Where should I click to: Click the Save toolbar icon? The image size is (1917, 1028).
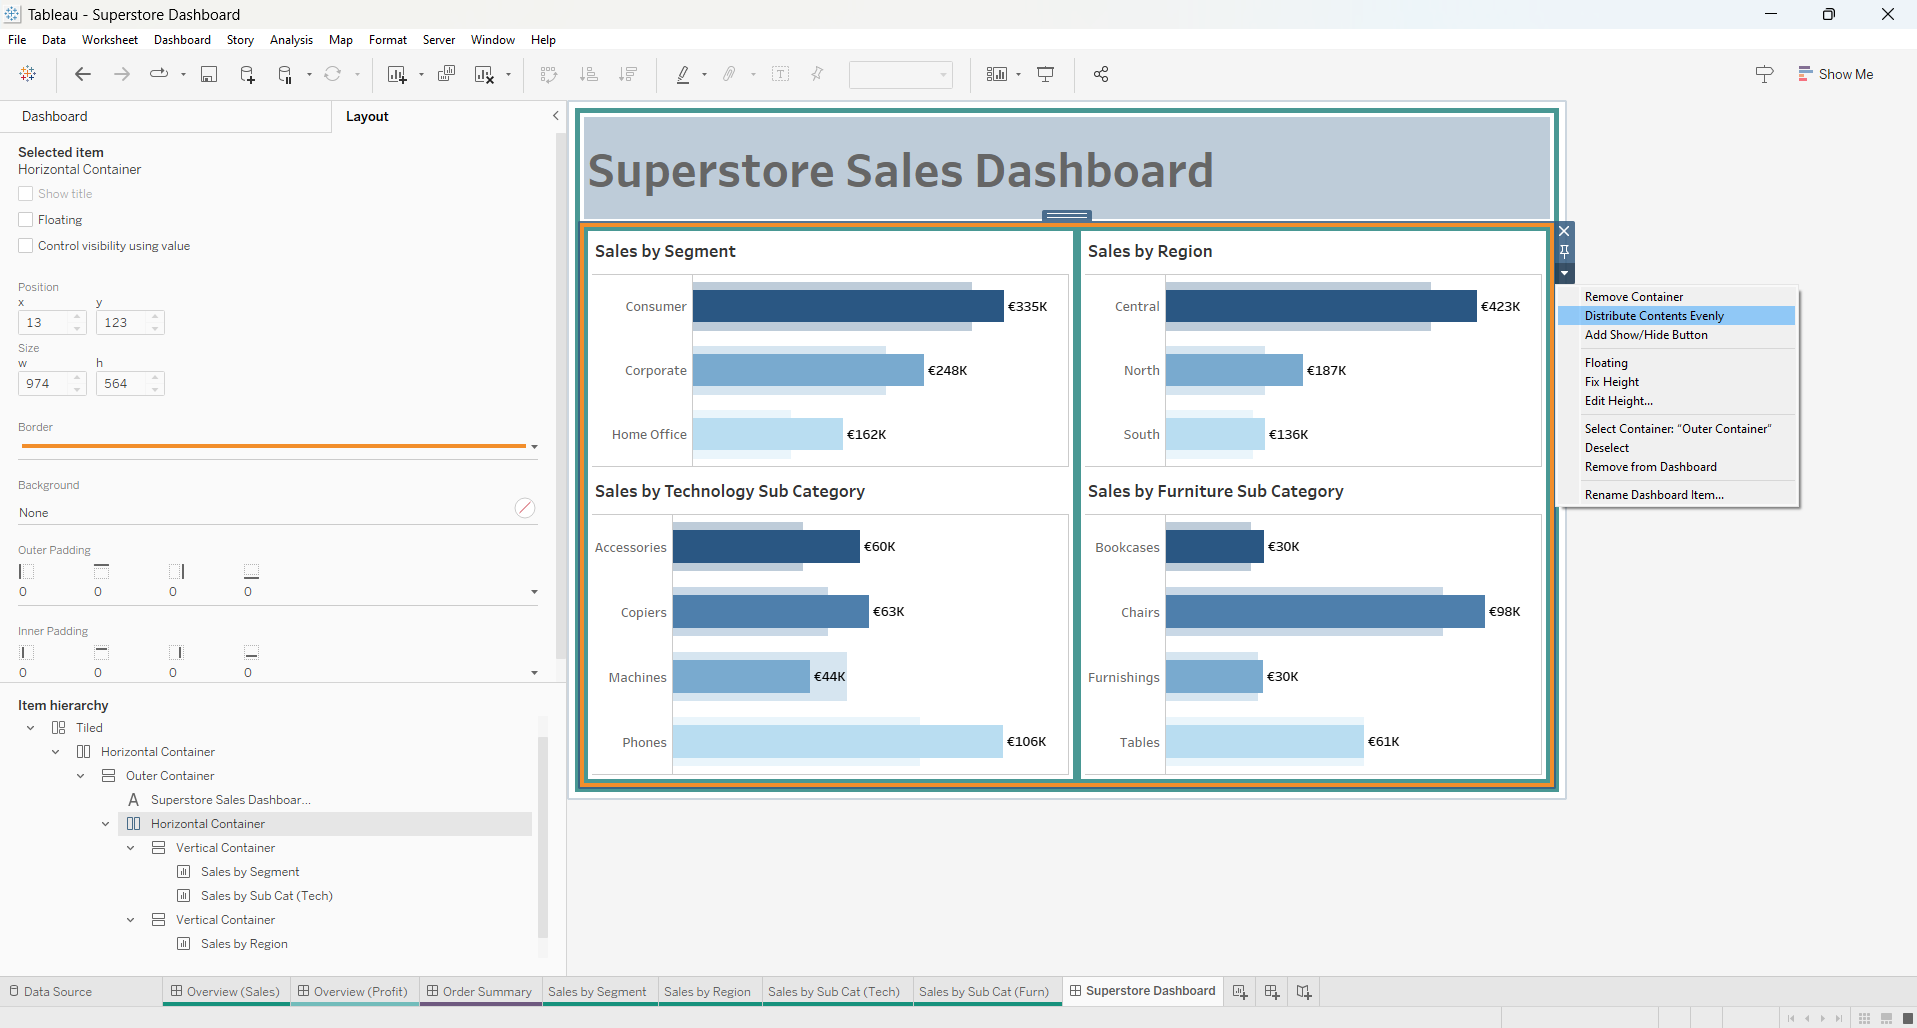(209, 74)
